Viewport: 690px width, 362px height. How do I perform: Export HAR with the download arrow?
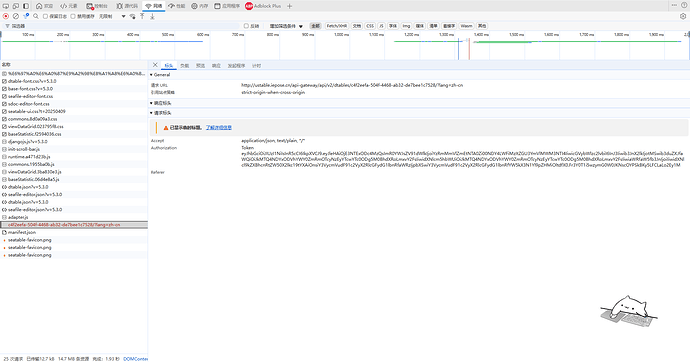tap(152, 16)
